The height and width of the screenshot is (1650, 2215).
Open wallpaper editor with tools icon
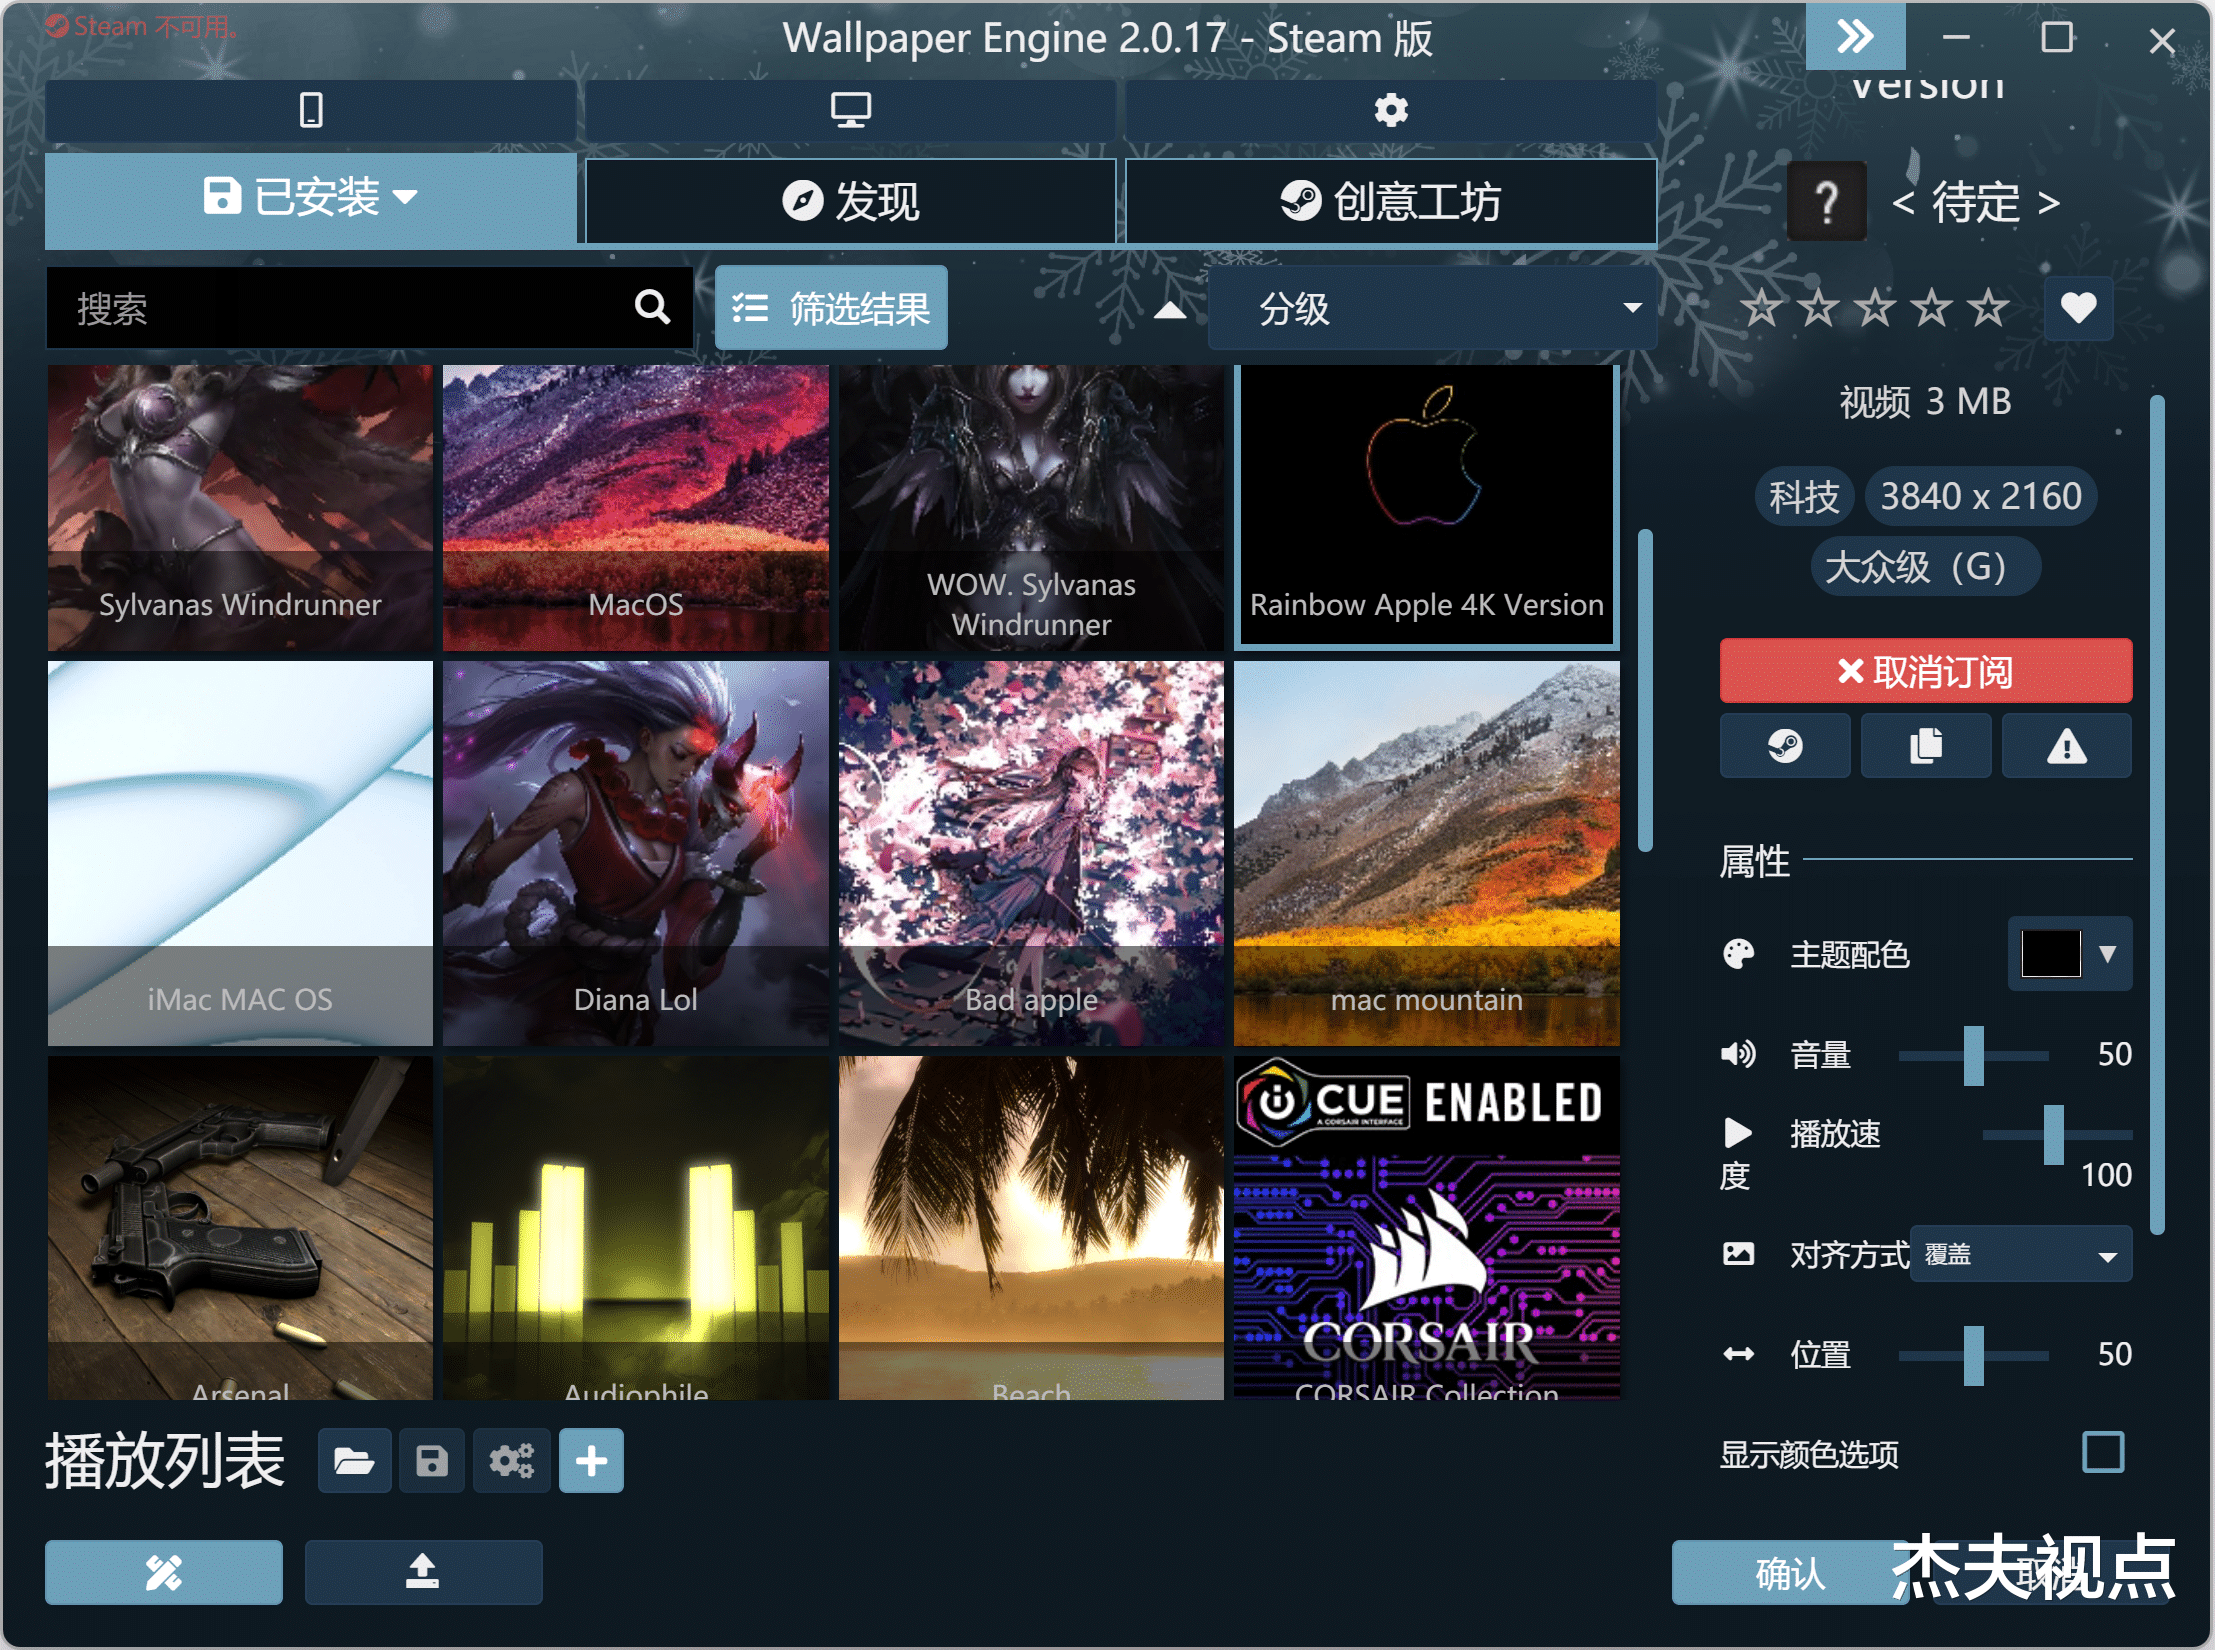click(x=164, y=1572)
